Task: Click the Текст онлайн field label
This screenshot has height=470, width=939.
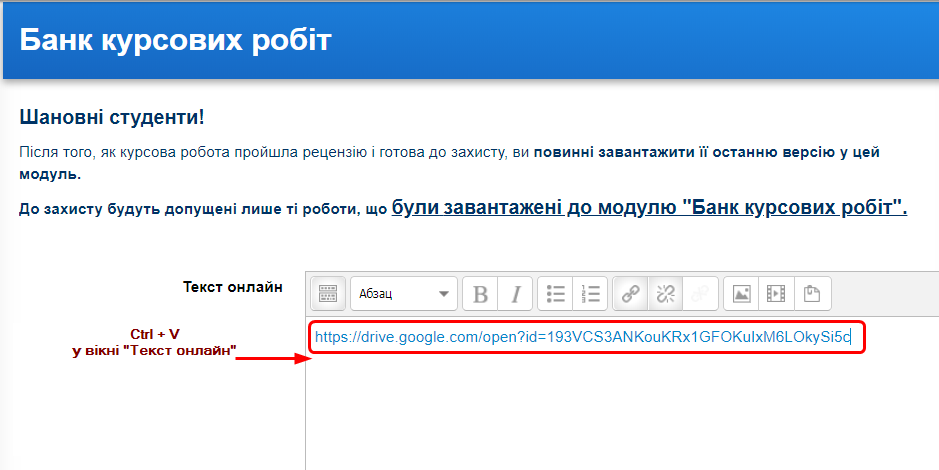Action: 232,287
